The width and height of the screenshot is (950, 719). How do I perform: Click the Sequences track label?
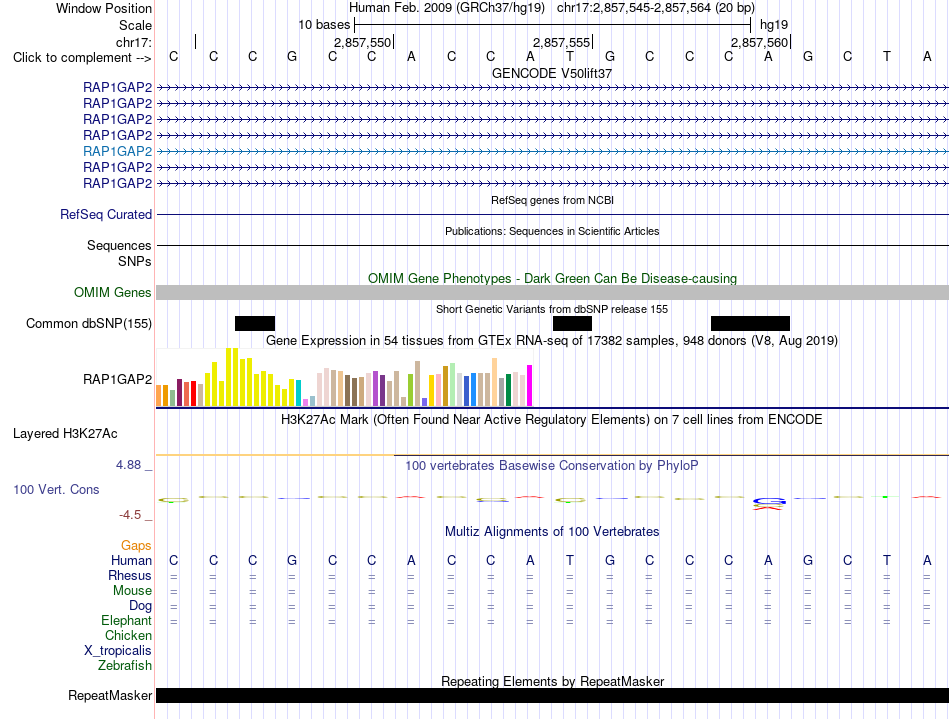pos(119,245)
